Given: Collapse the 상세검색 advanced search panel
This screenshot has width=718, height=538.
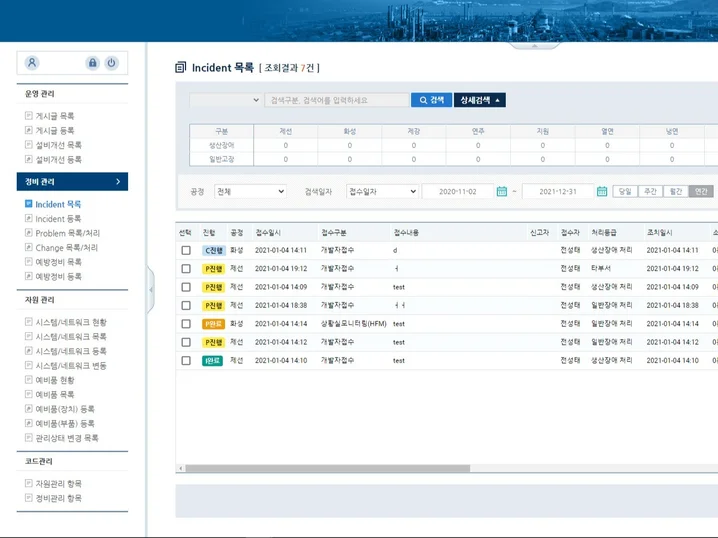Looking at the screenshot, I should [x=480, y=100].
